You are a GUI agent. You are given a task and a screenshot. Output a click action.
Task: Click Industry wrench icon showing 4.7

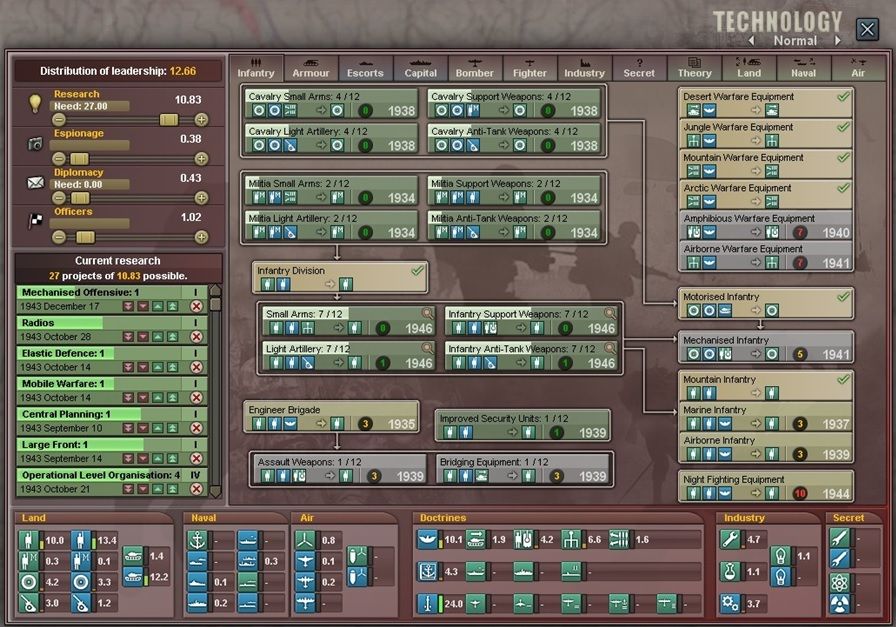[730, 539]
